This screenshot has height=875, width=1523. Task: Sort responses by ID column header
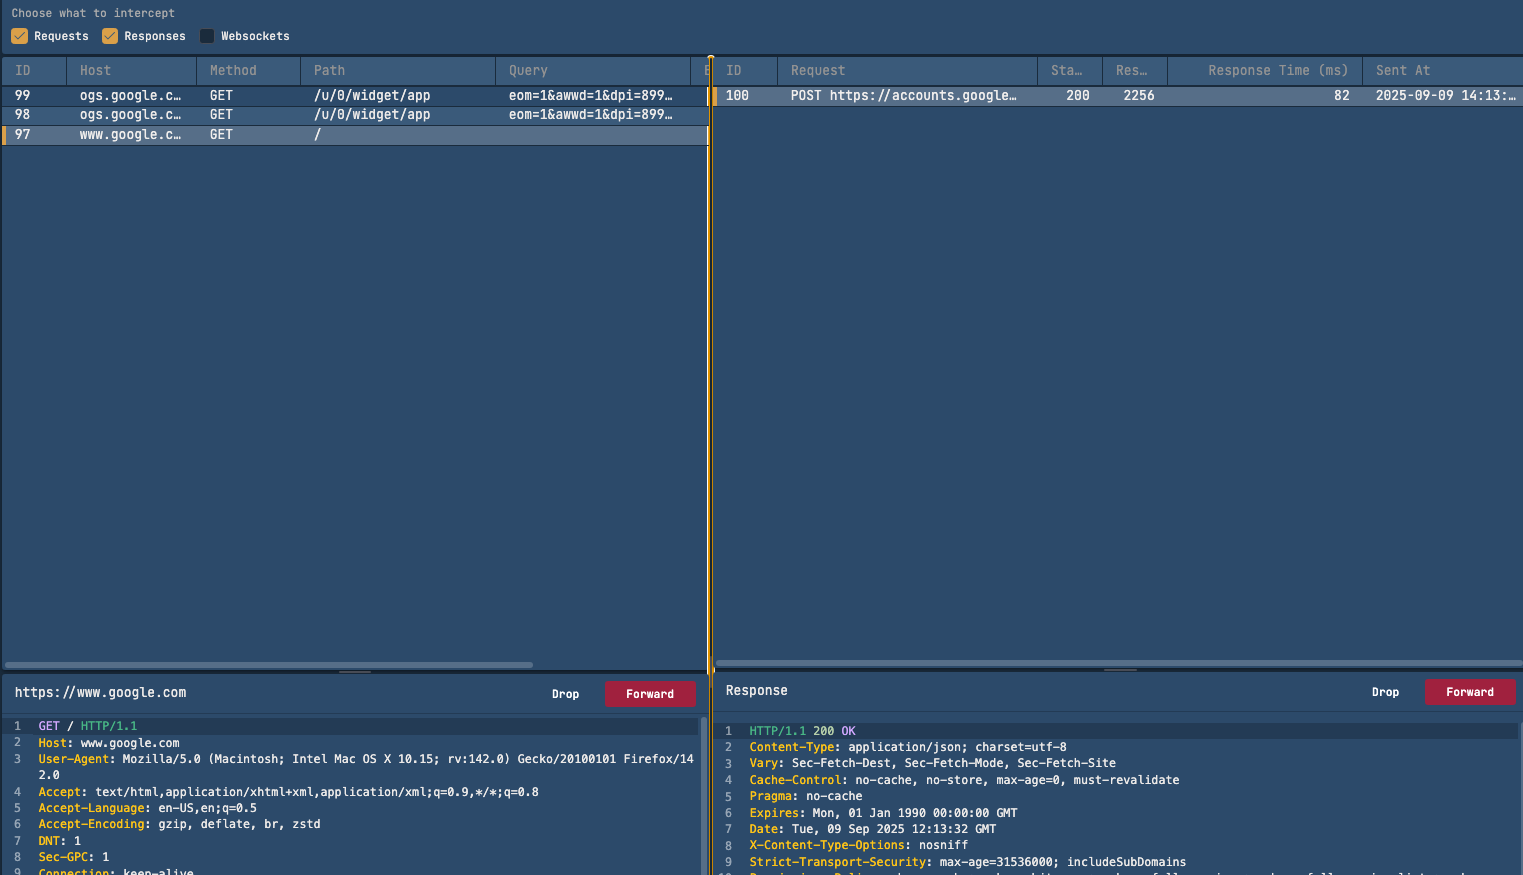coord(745,71)
